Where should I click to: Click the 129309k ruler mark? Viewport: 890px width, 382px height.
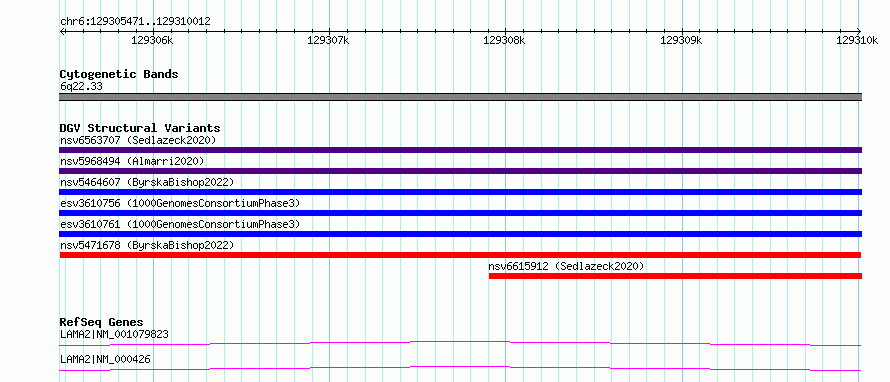pyautogui.click(x=682, y=40)
